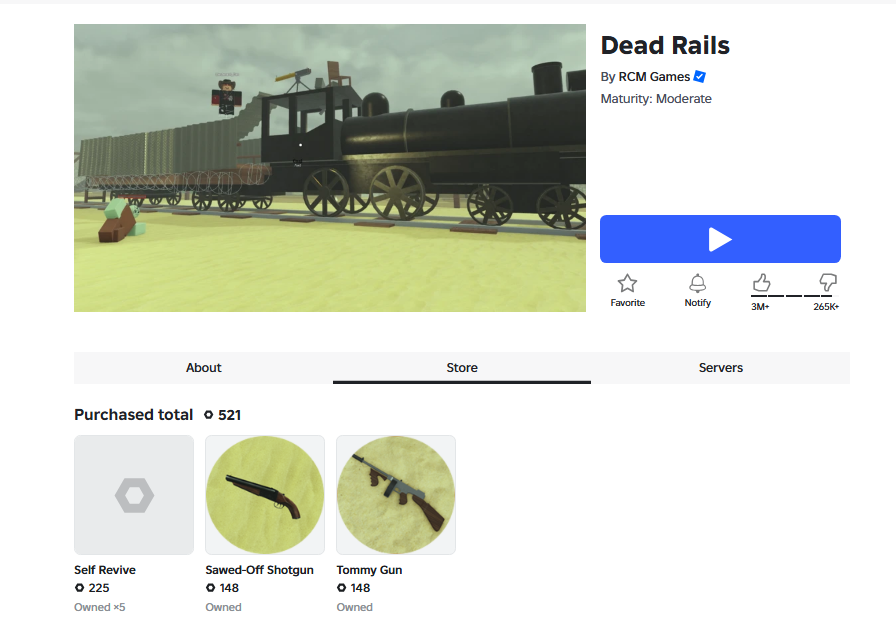Image resolution: width=896 pixels, height=632 pixels.
Task: Click Owned status under Tommy Gun
Action: pyautogui.click(x=354, y=607)
